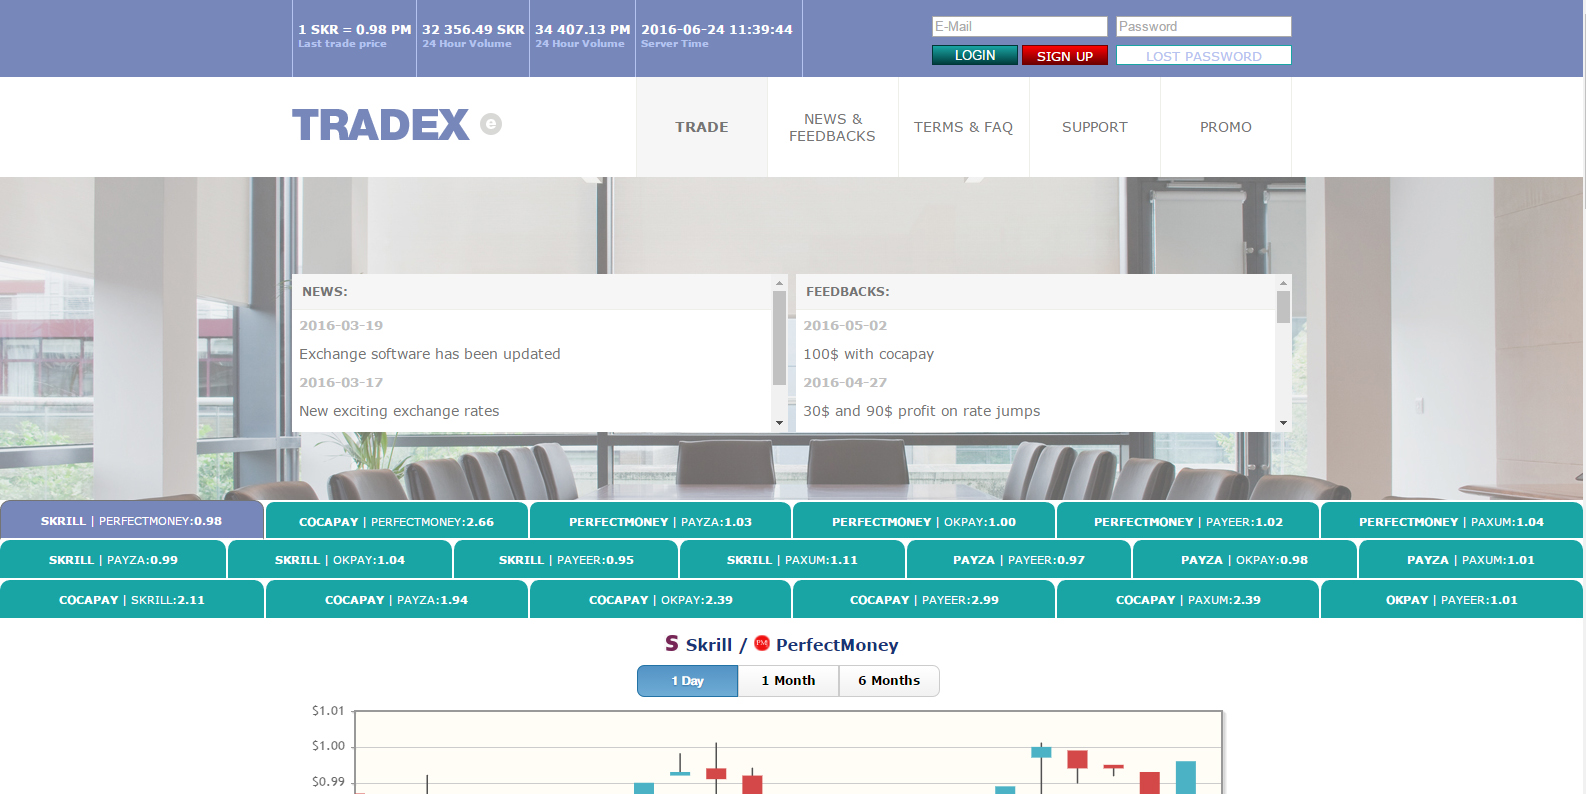Viewport: 1586px width, 794px height.
Task: Click the 'FEEDBACKS:' panel heading
Action: [x=847, y=292]
